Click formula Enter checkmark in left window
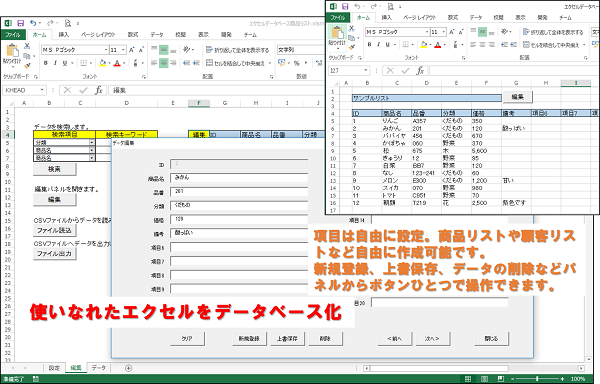 (x=83, y=90)
